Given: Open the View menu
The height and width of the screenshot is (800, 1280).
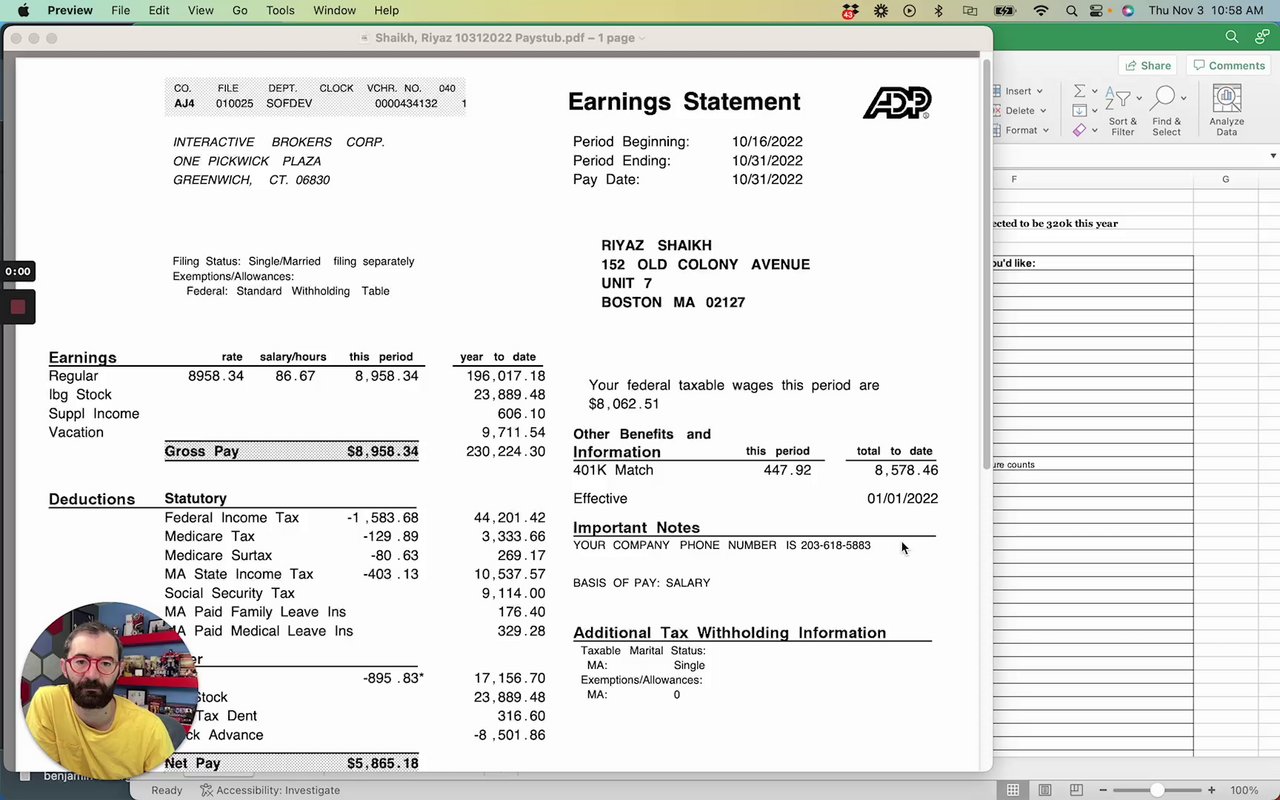Looking at the screenshot, I should click(201, 10).
